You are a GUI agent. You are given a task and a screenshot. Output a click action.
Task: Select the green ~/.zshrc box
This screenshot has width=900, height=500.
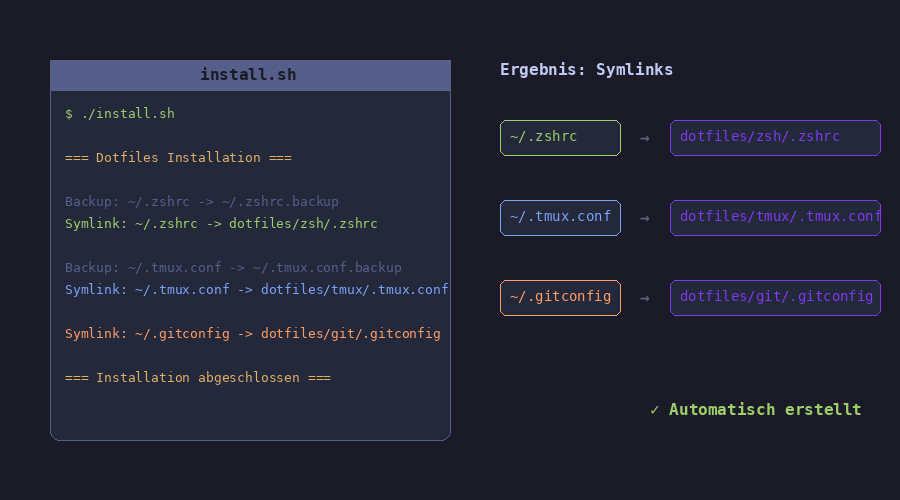[560, 138]
